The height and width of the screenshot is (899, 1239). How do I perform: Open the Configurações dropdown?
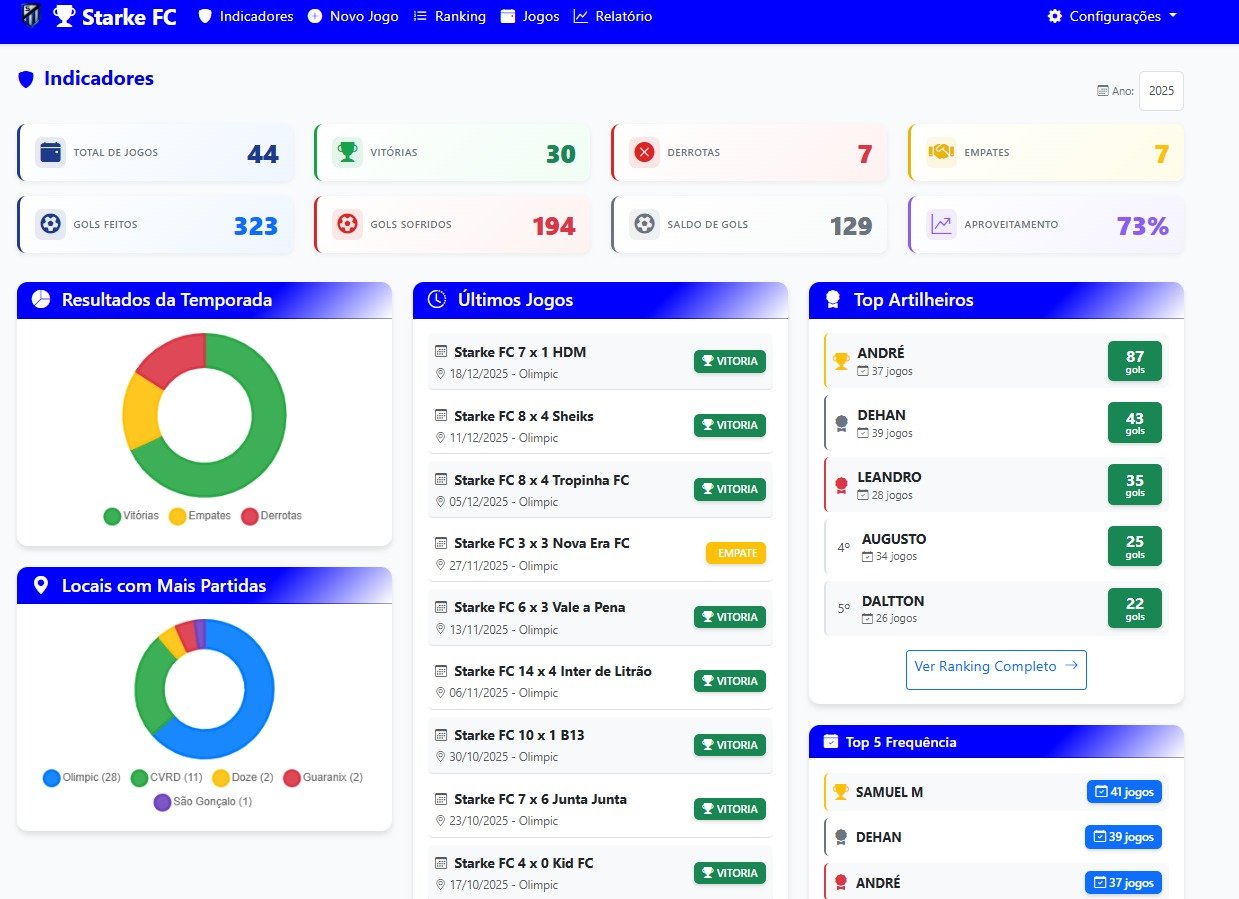tap(1111, 16)
